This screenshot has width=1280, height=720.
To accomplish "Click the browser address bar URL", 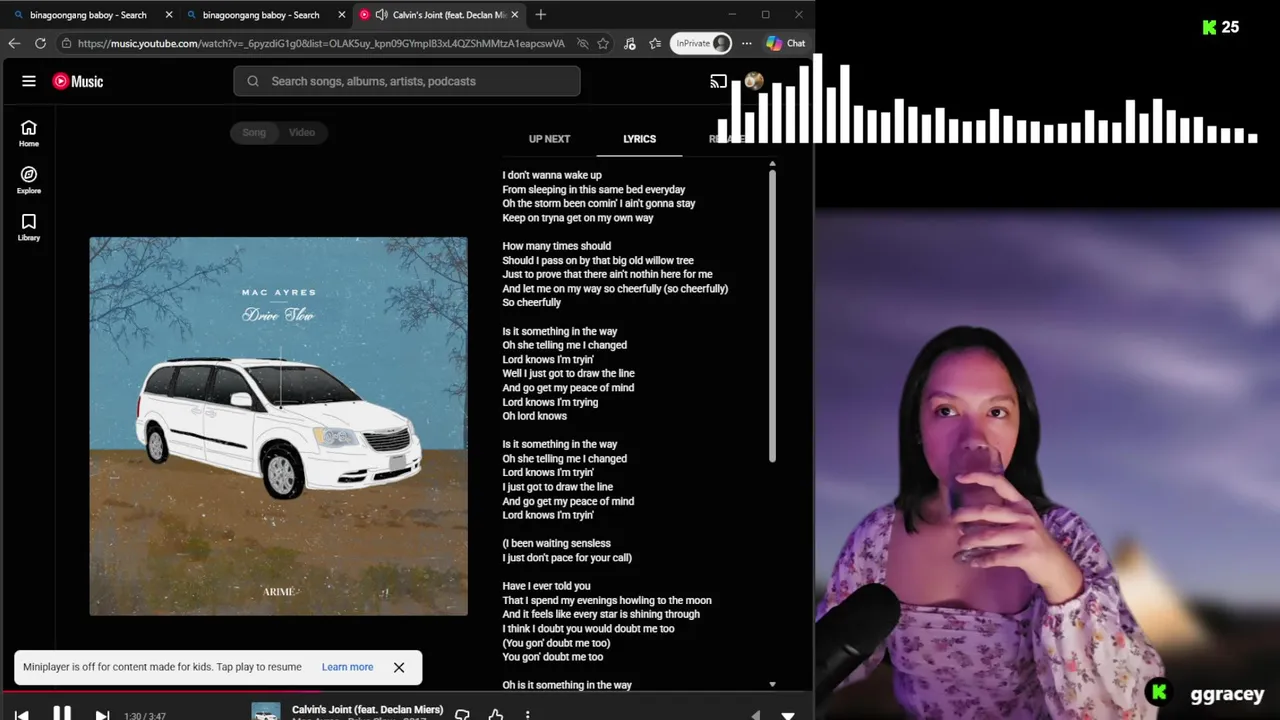I will click(321, 43).
